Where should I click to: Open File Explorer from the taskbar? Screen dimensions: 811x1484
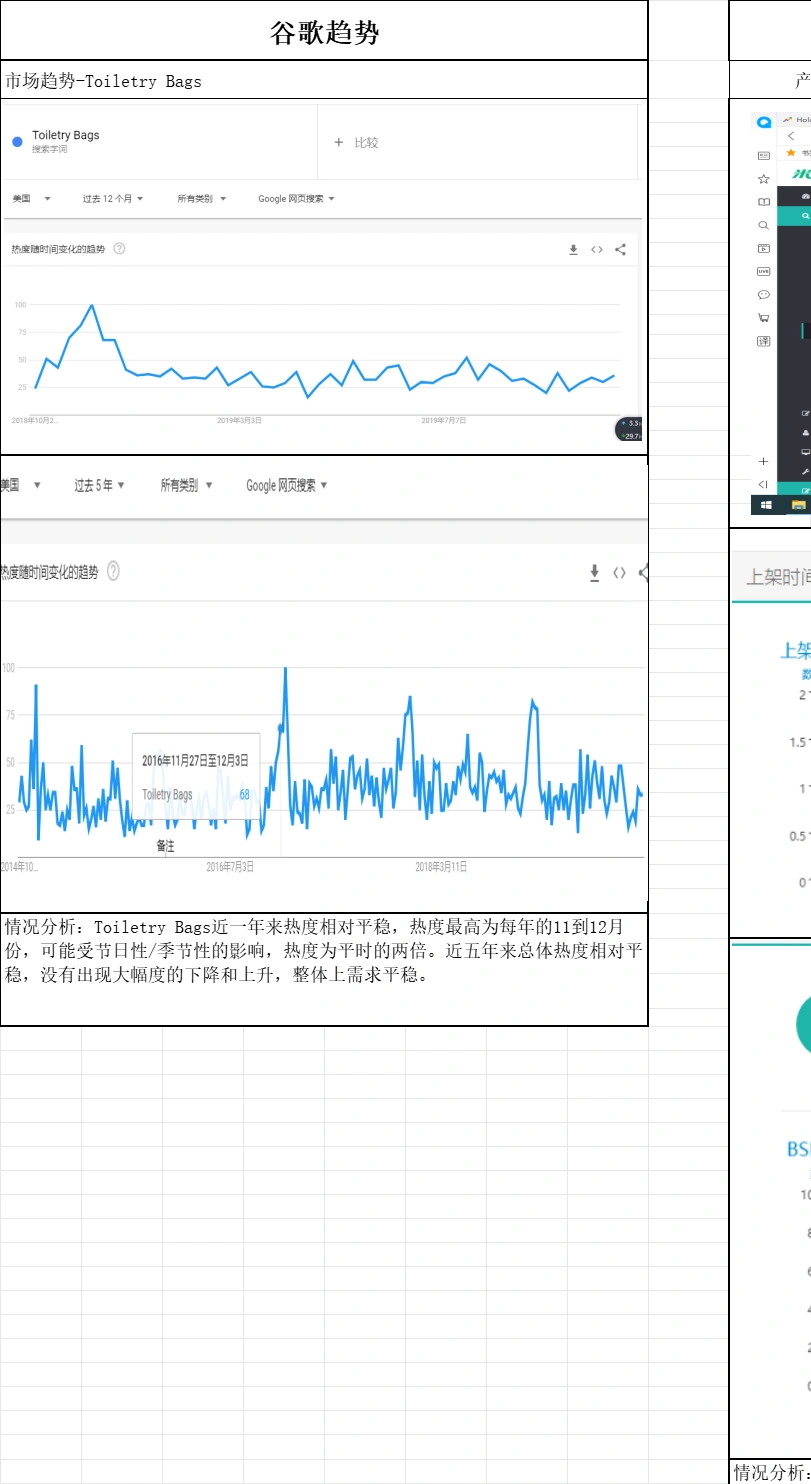pyautogui.click(x=799, y=505)
